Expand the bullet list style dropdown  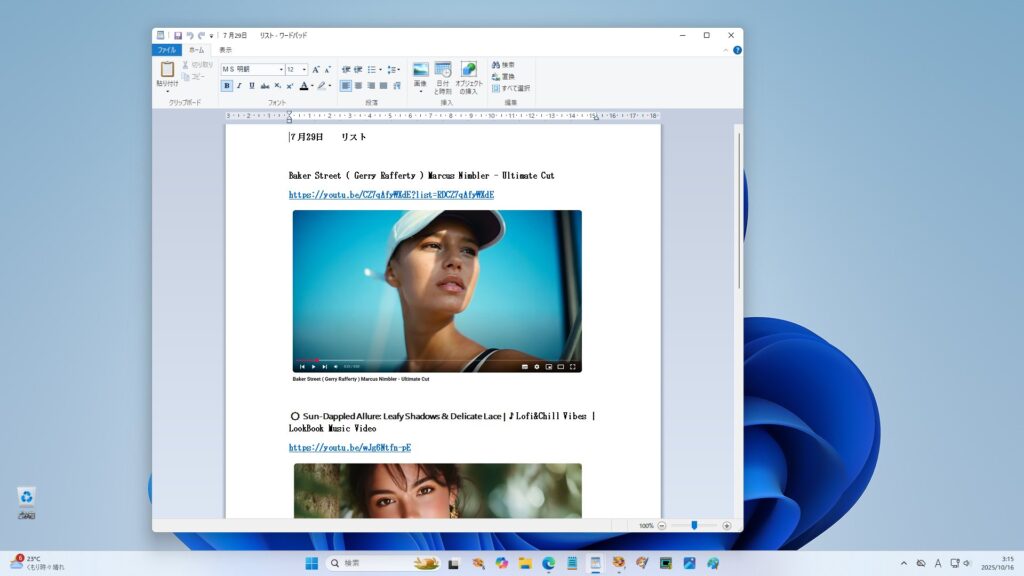pyautogui.click(x=380, y=70)
